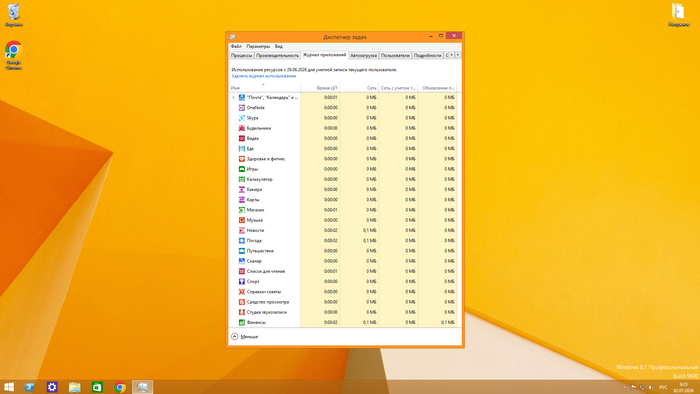Open the Windows Start button
This screenshot has width=700, height=394.
9,387
